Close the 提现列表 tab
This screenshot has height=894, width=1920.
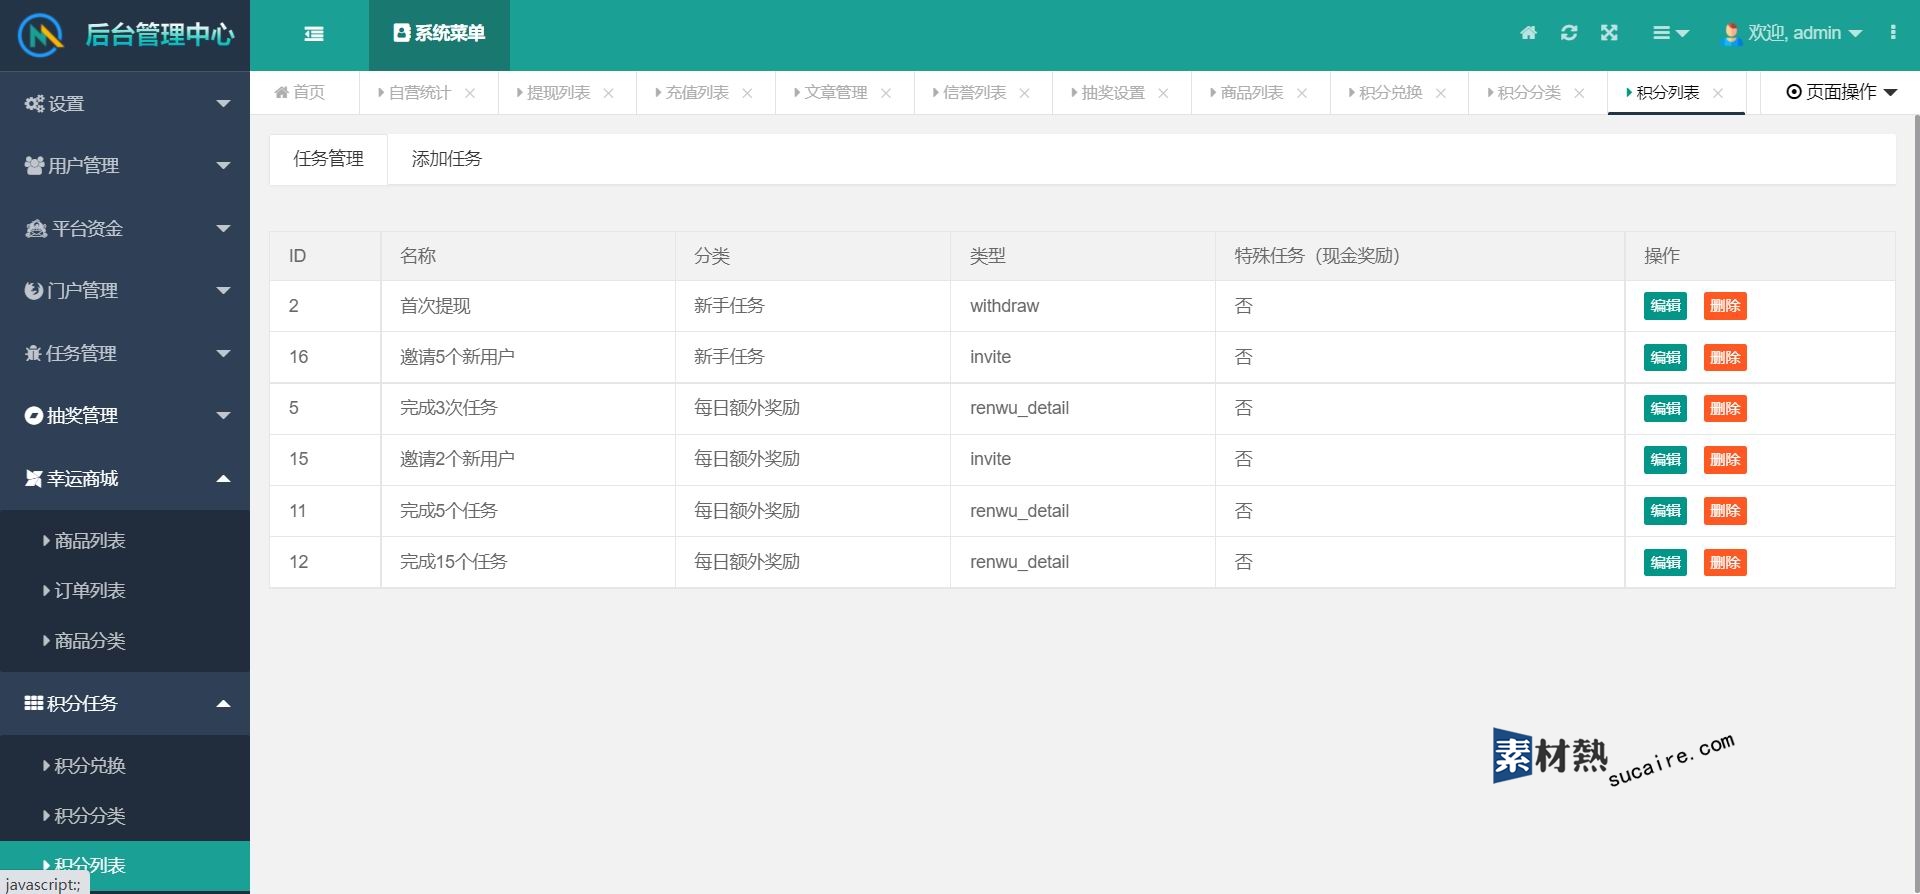[x=609, y=93]
